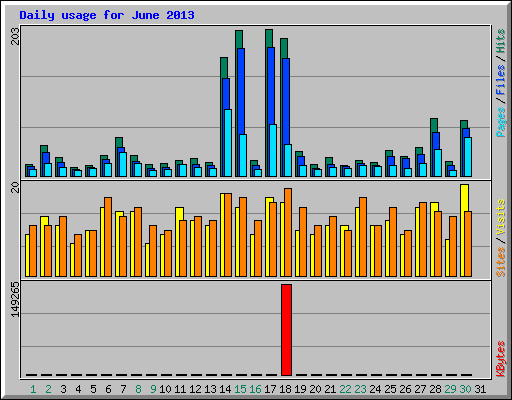Viewport: 512px width, 400px height.
Task: Click the green day "16" label
Action: pyautogui.click(x=255, y=389)
